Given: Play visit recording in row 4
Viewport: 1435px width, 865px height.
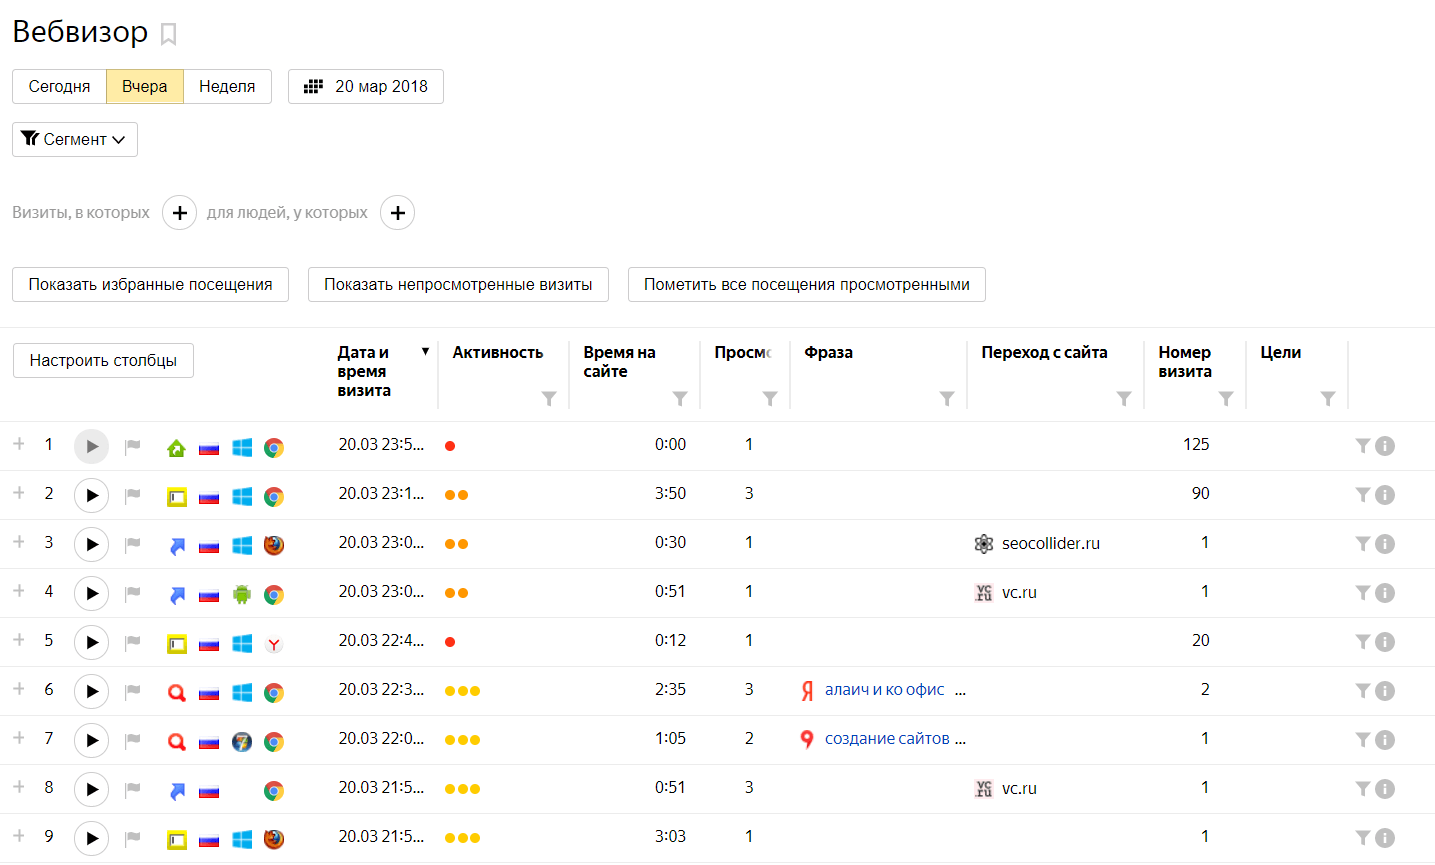Looking at the screenshot, I should (x=91, y=593).
